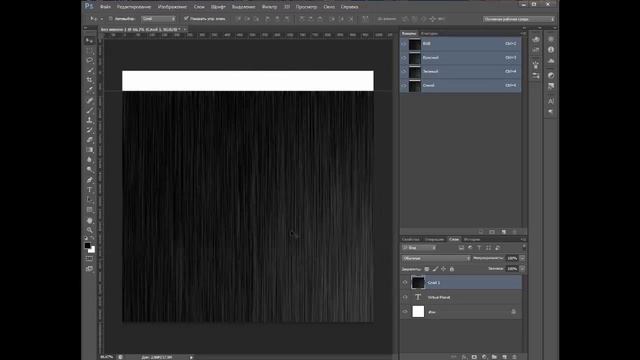
Task: Open layer styles fx icon
Action: coord(464,357)
